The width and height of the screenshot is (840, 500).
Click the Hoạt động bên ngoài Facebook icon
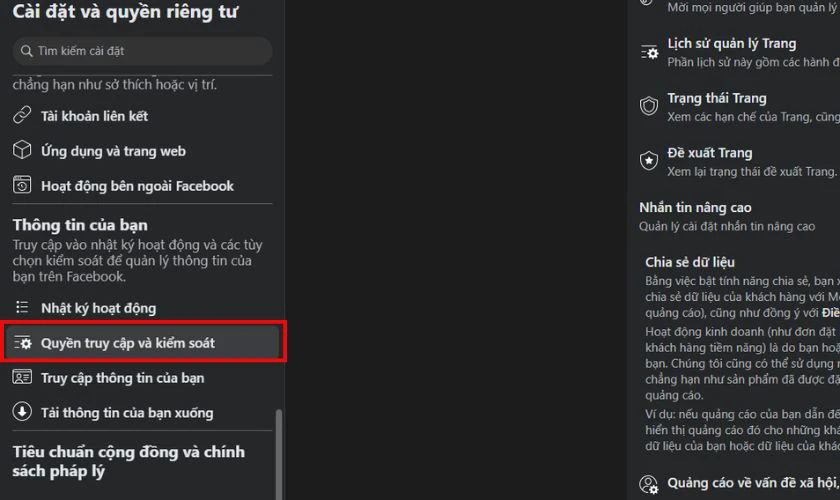click(22, 185)
